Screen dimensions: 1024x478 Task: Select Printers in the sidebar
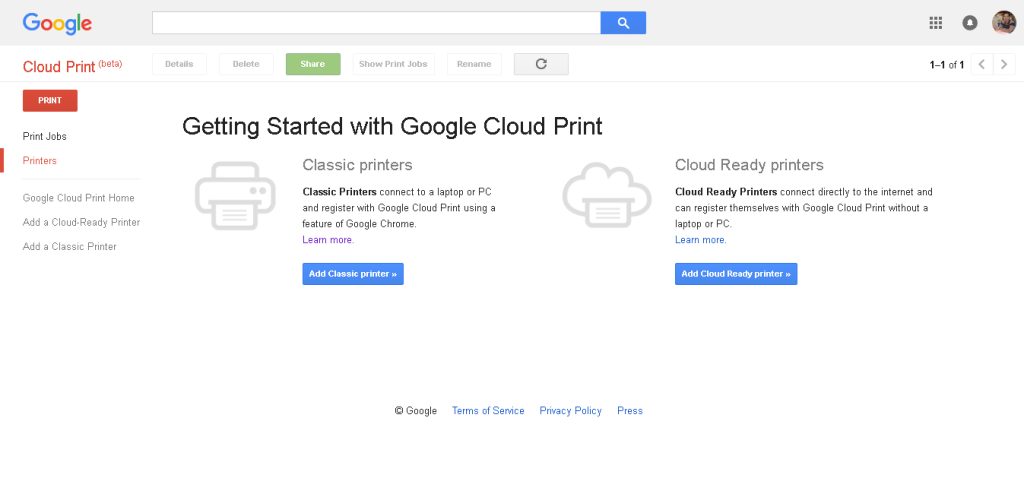[40, 161]
